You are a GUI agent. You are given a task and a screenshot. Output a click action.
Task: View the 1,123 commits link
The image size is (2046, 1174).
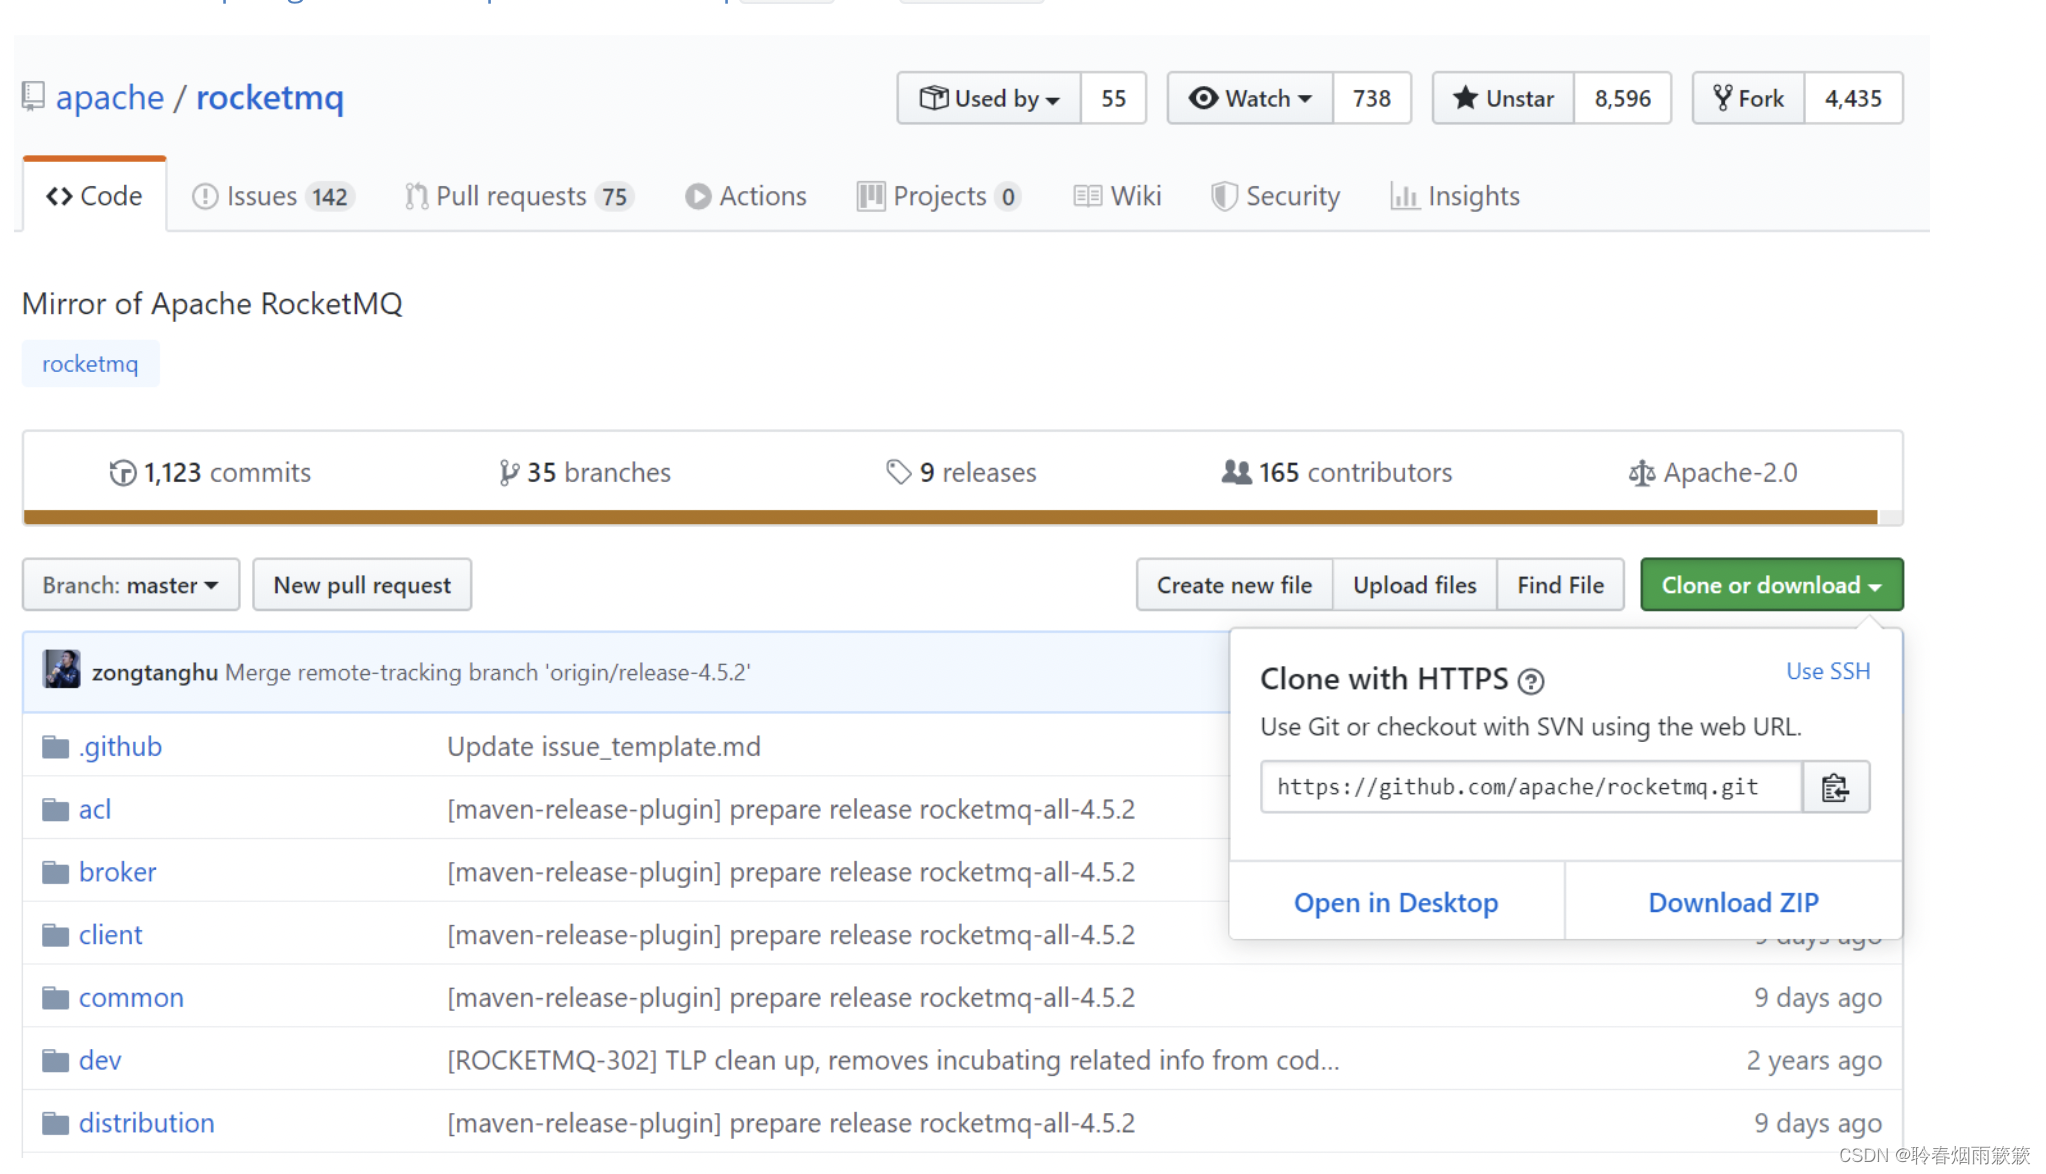210,472
